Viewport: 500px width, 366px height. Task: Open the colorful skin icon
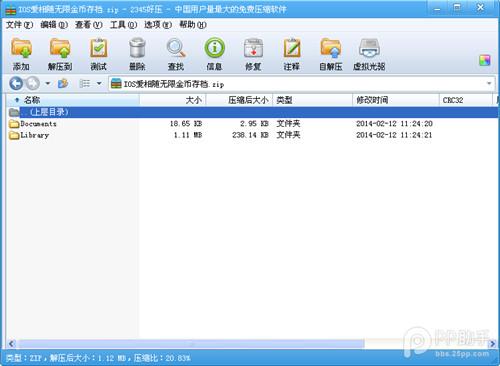[x=485, y=60]
